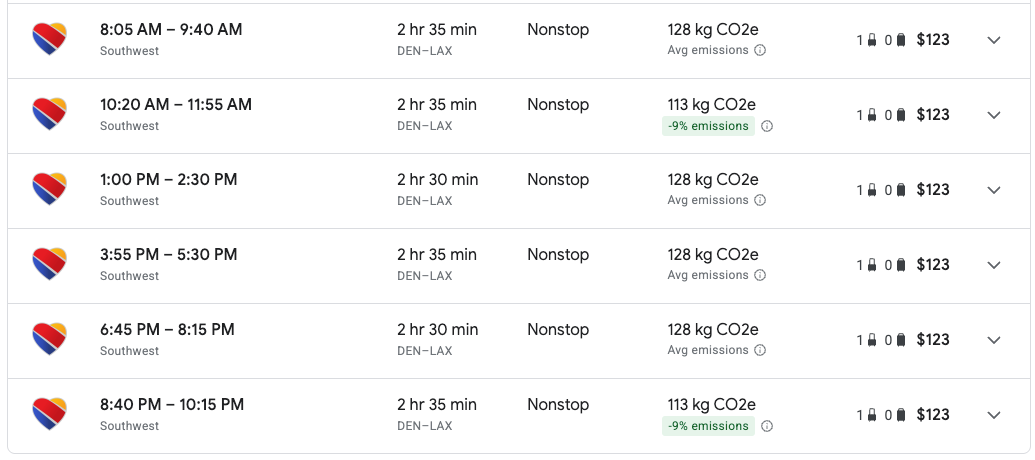Select the 1:00 PM – 2:30 PM flight

click(169, 180)
